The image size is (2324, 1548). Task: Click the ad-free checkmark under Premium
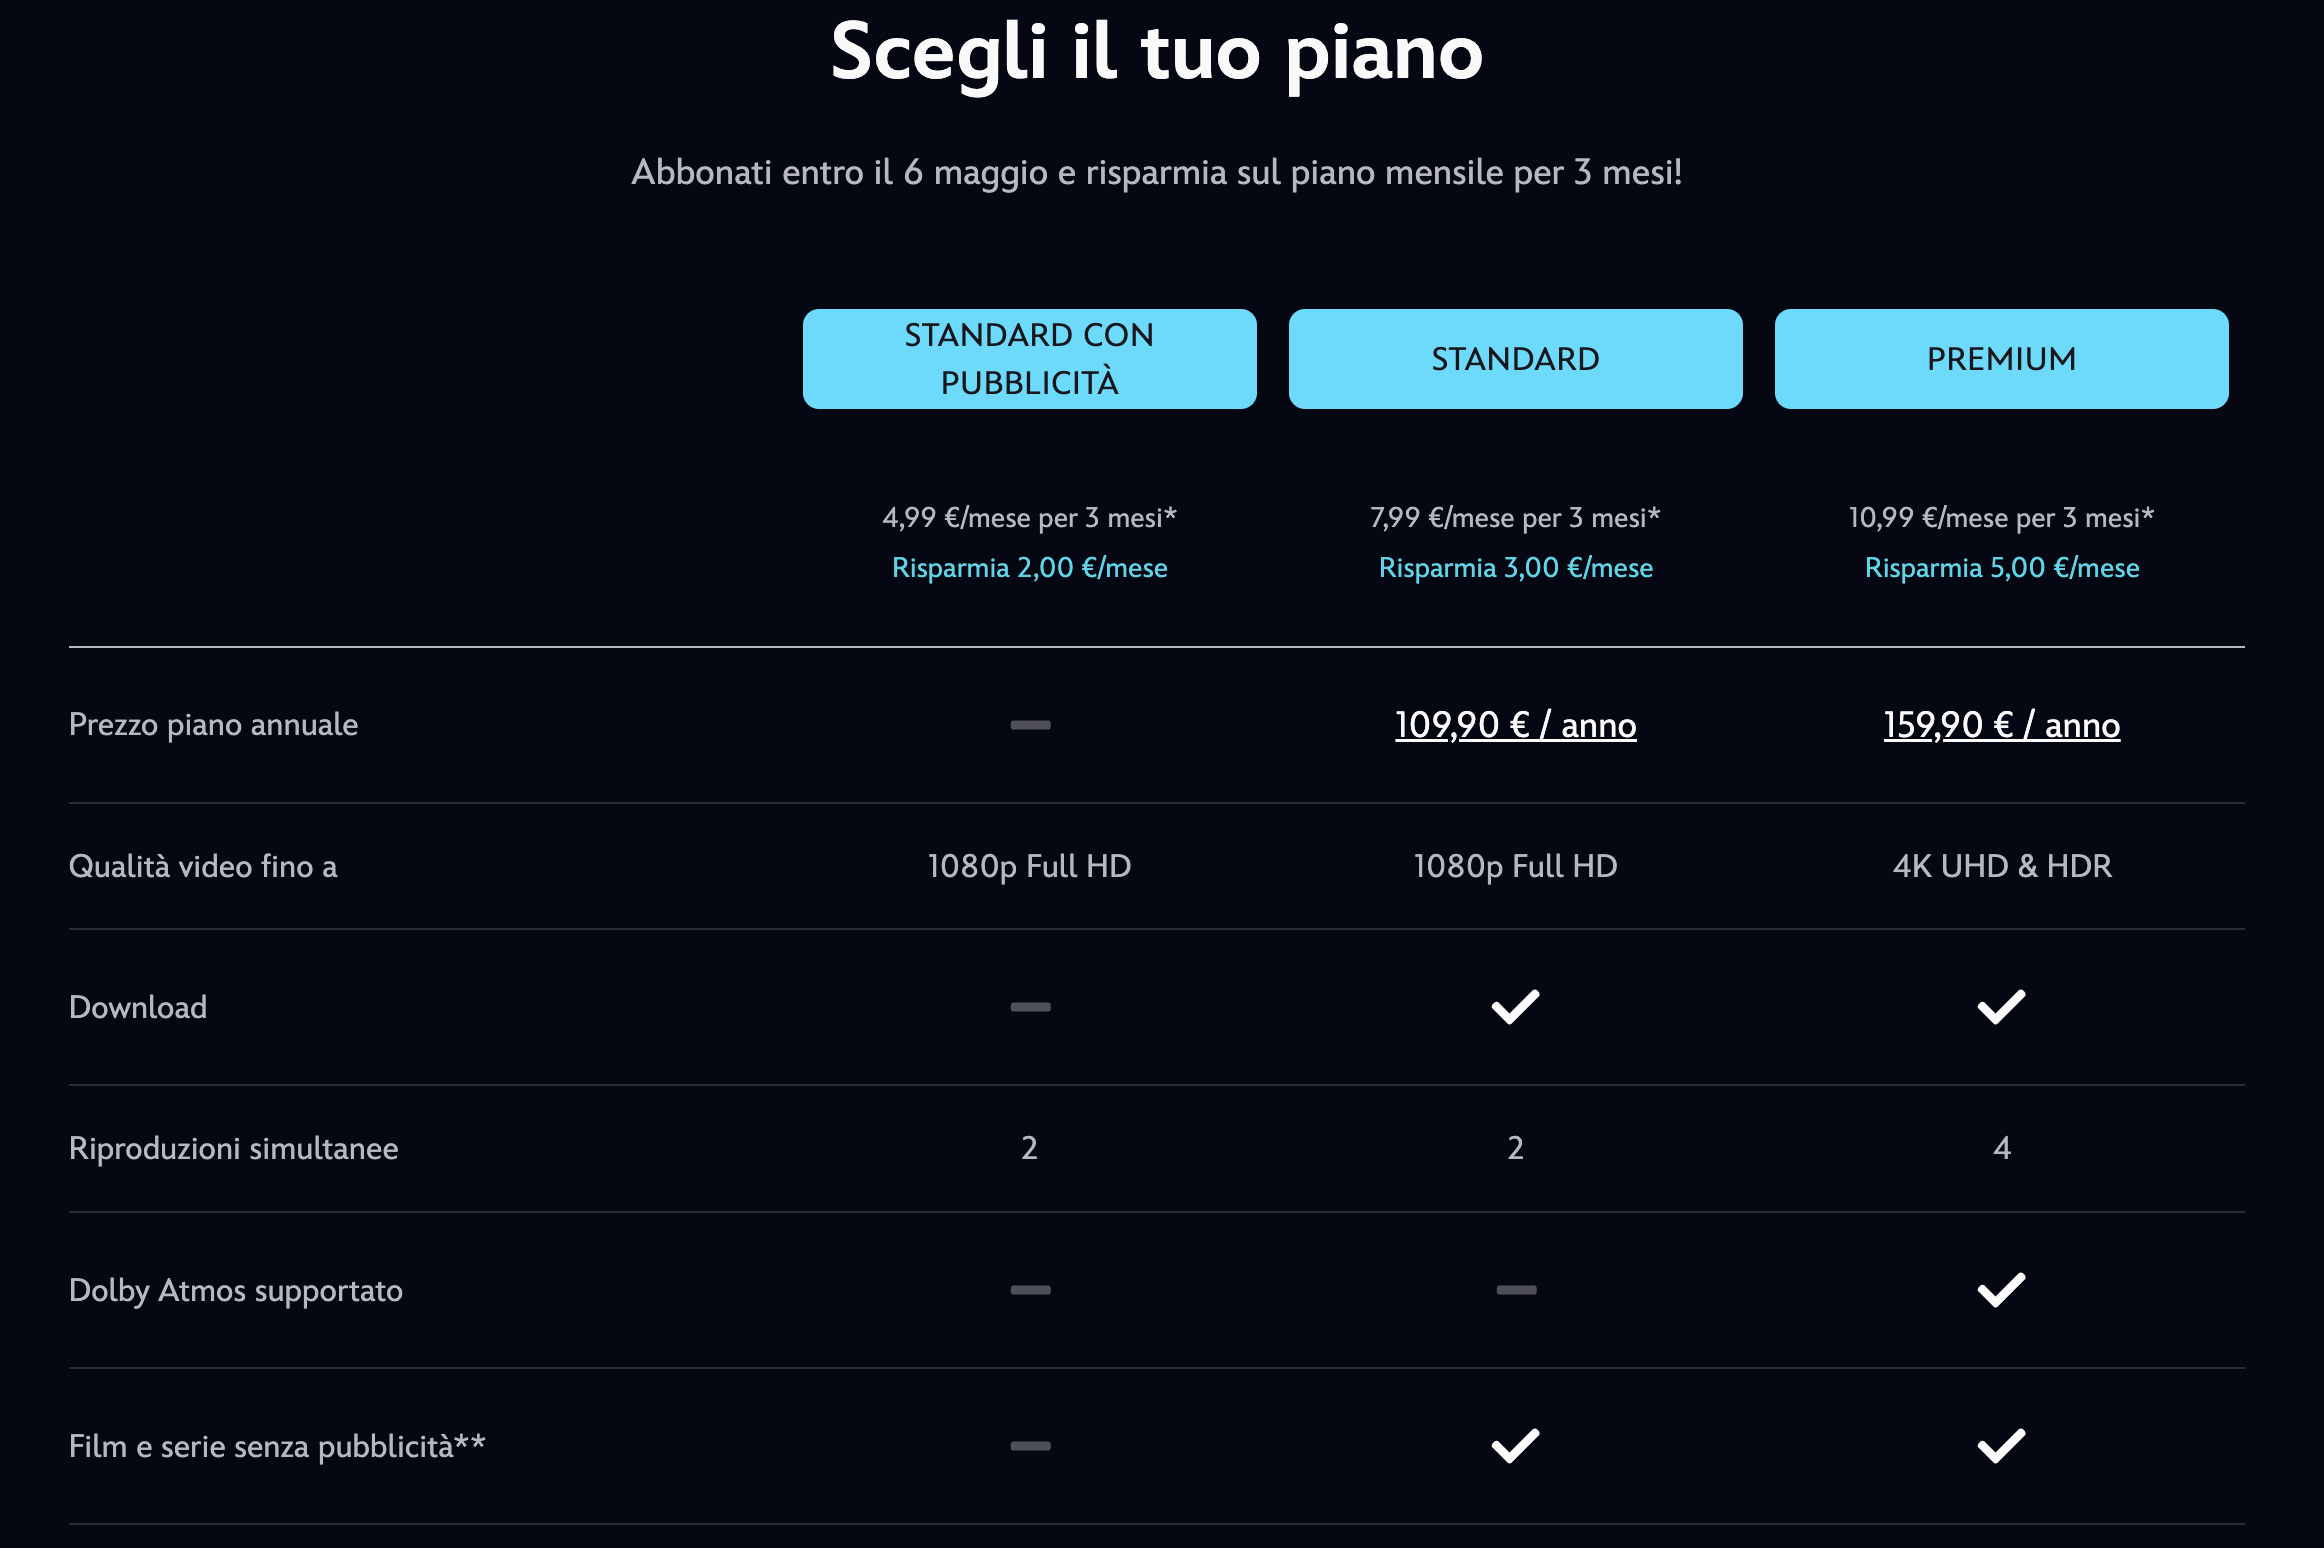click(x=2001, y=1446)
